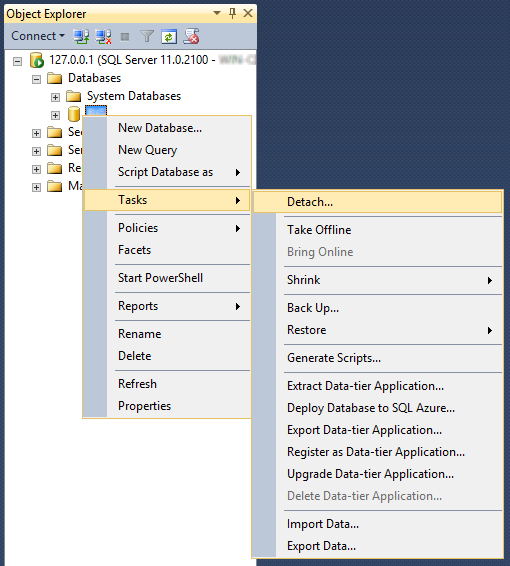Select Deploy Database to SQL Azure...
This screenshot has height=566, width=510.
point(378,408)
